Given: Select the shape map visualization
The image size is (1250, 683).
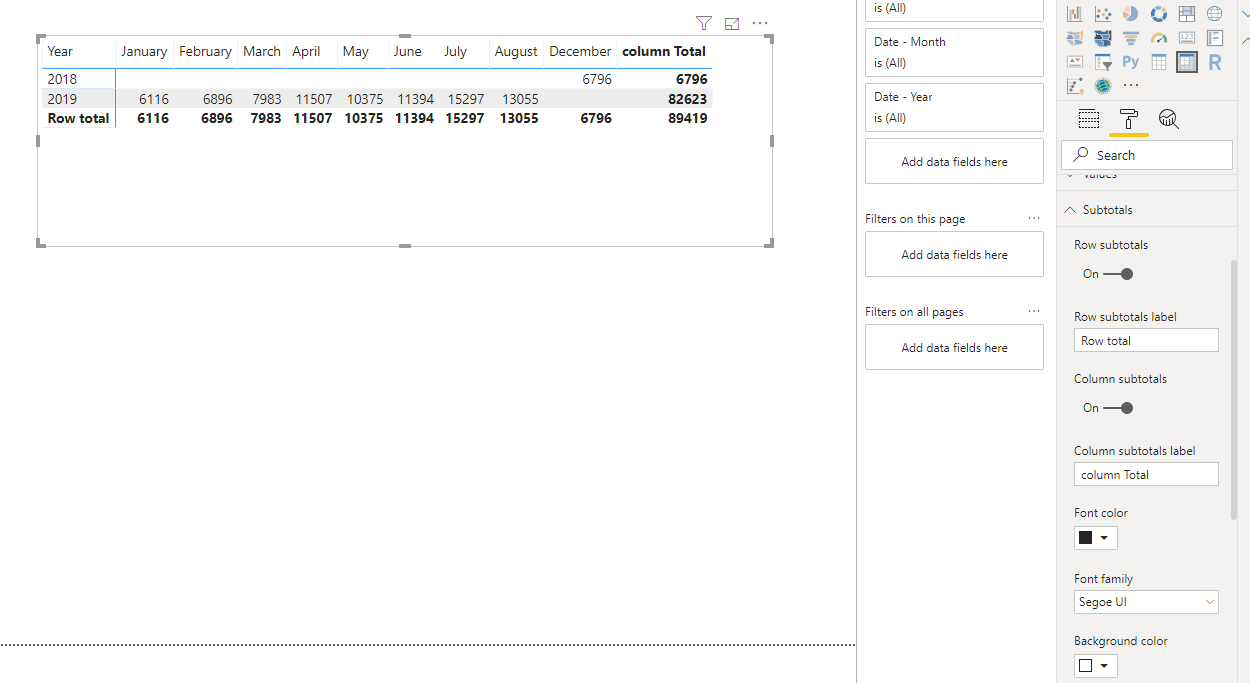Looking at the screenshot, I should pos(1103,38).
